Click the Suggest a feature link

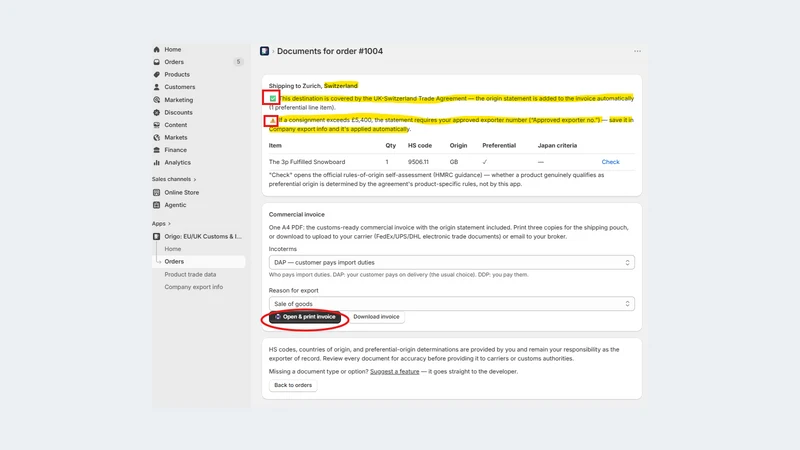394,371
